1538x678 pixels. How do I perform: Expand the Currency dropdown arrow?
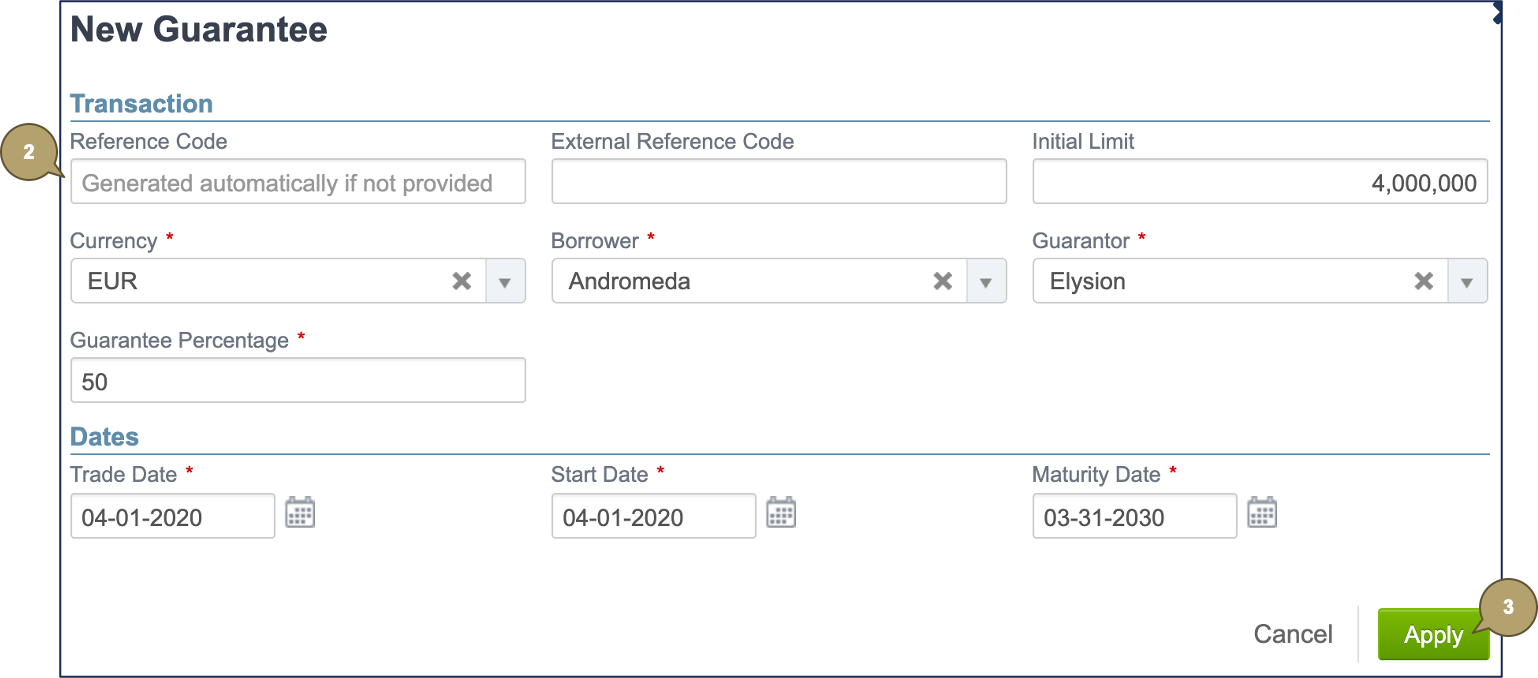pyautogui.click(x=505, y=282)
